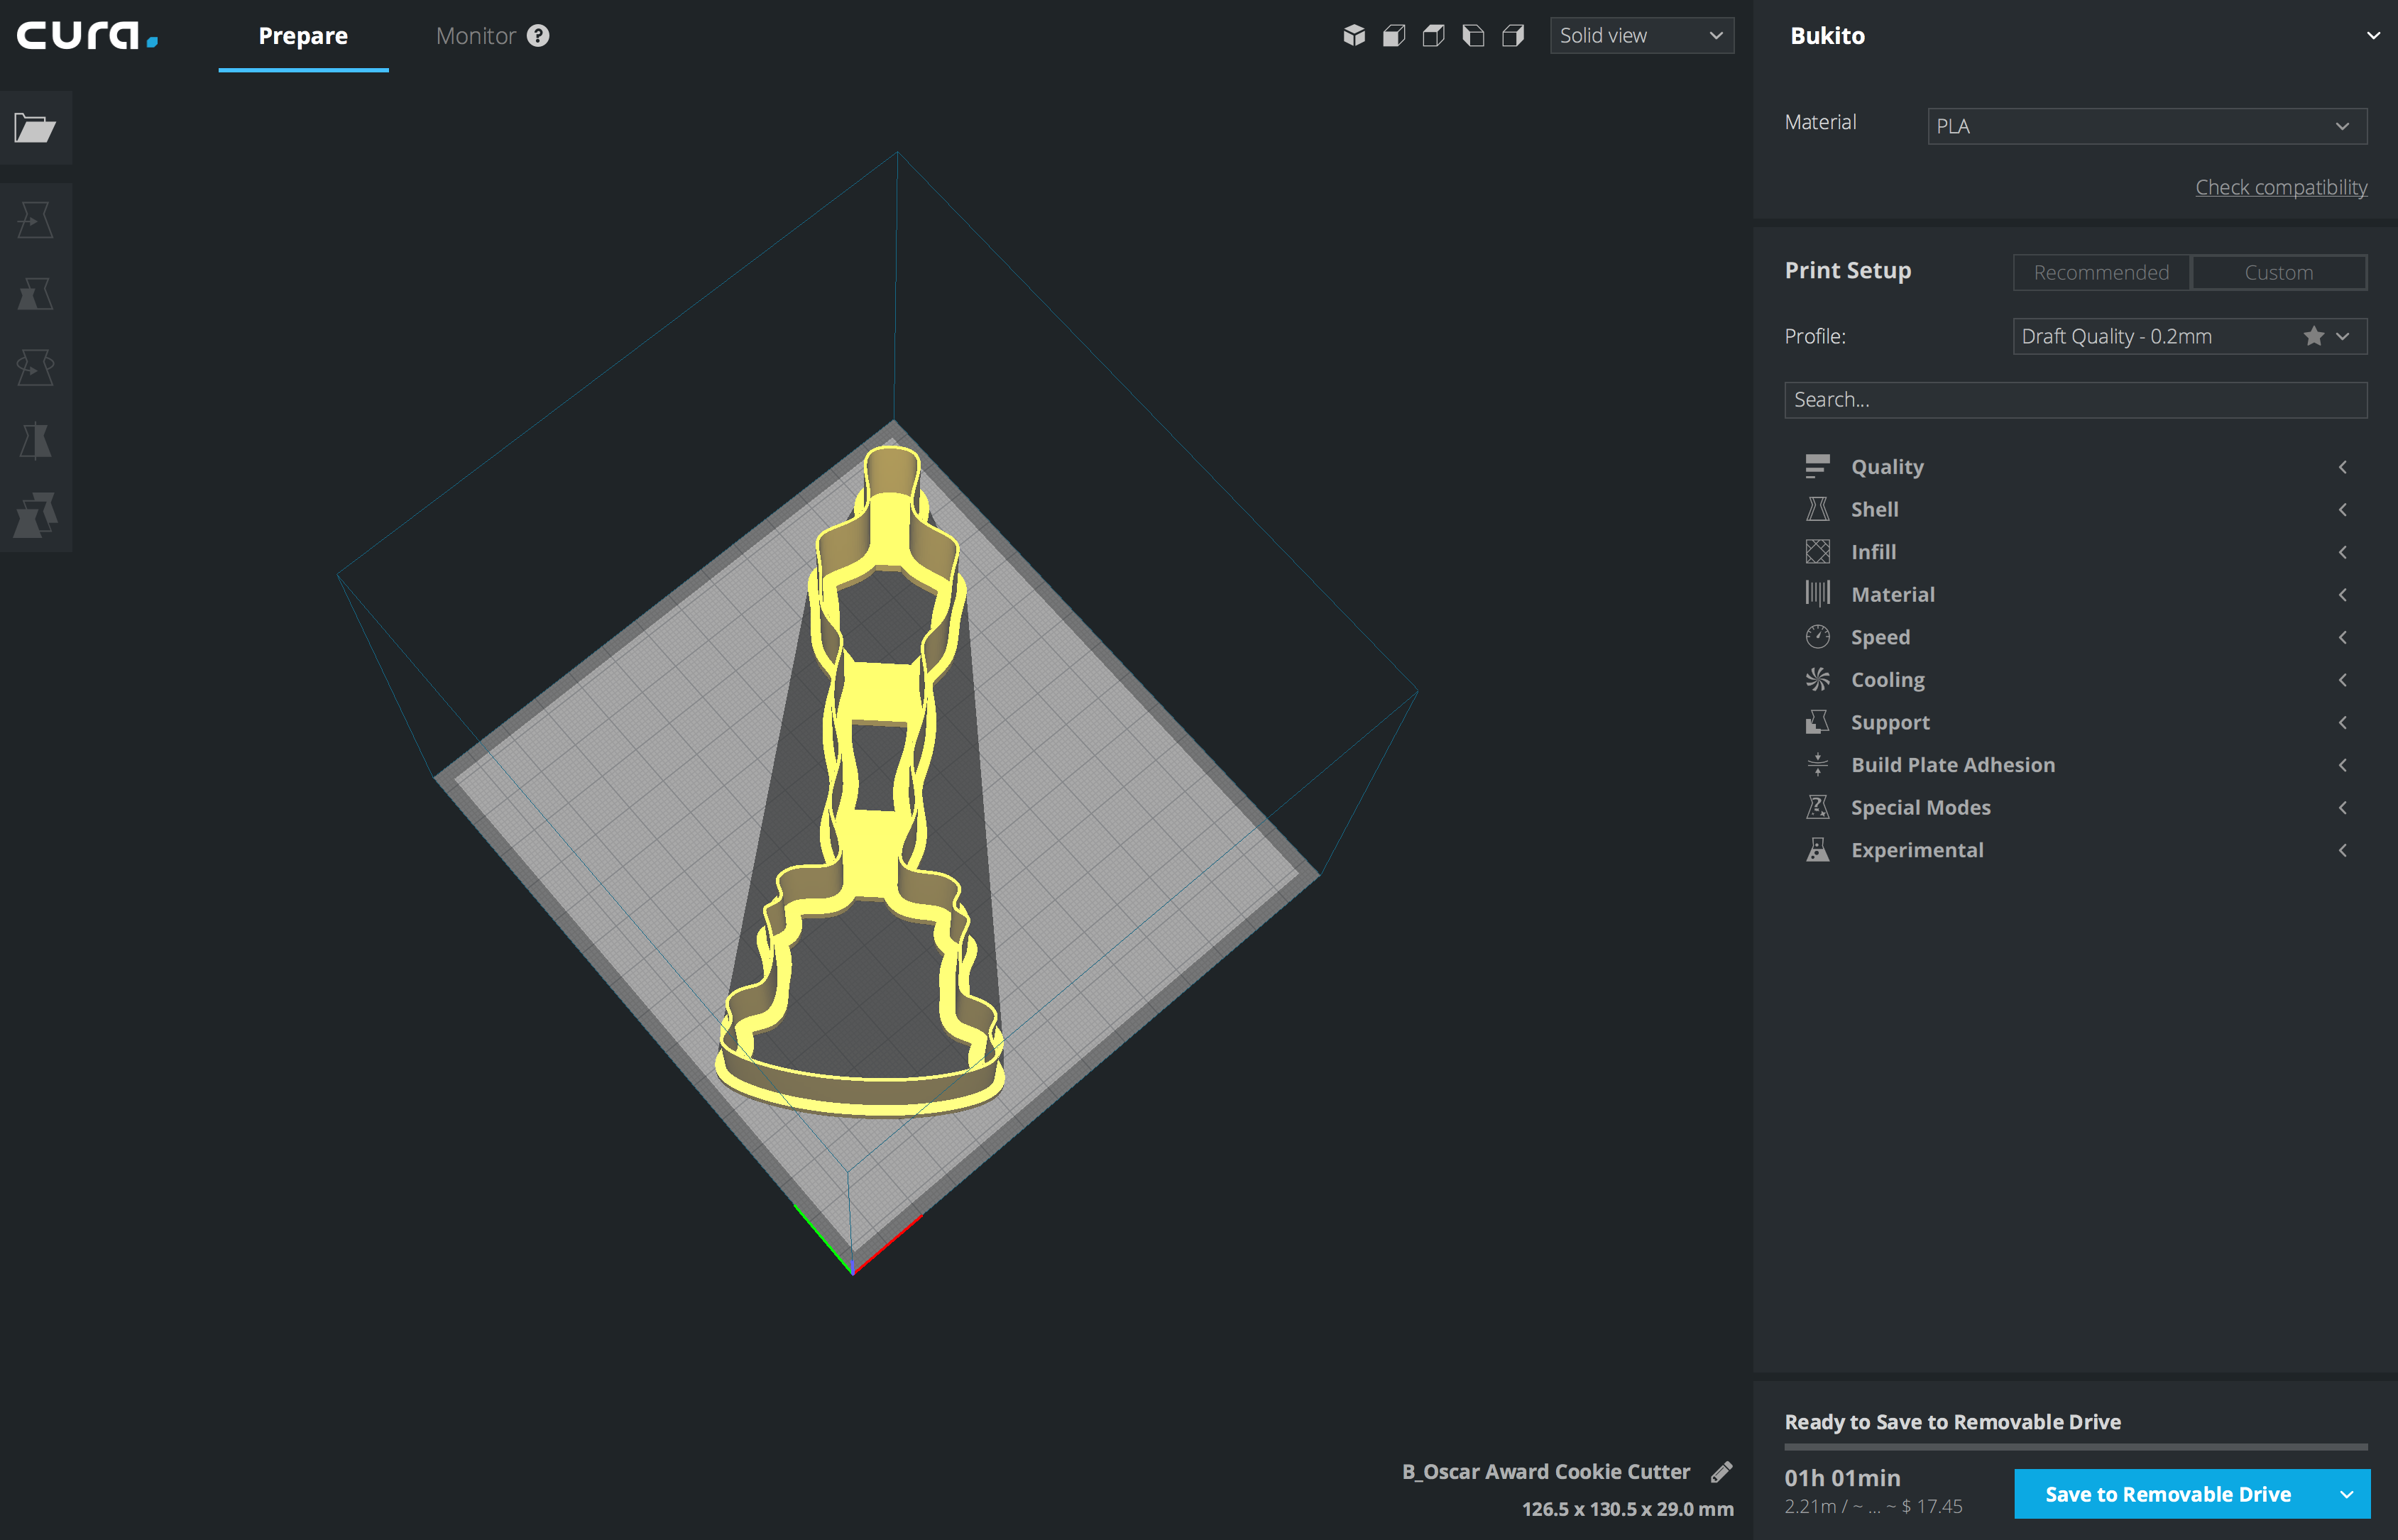This screenshot has width=2398, height=1540.
Task: Focus the settings Search field
Action: (x=2076, y=400)
